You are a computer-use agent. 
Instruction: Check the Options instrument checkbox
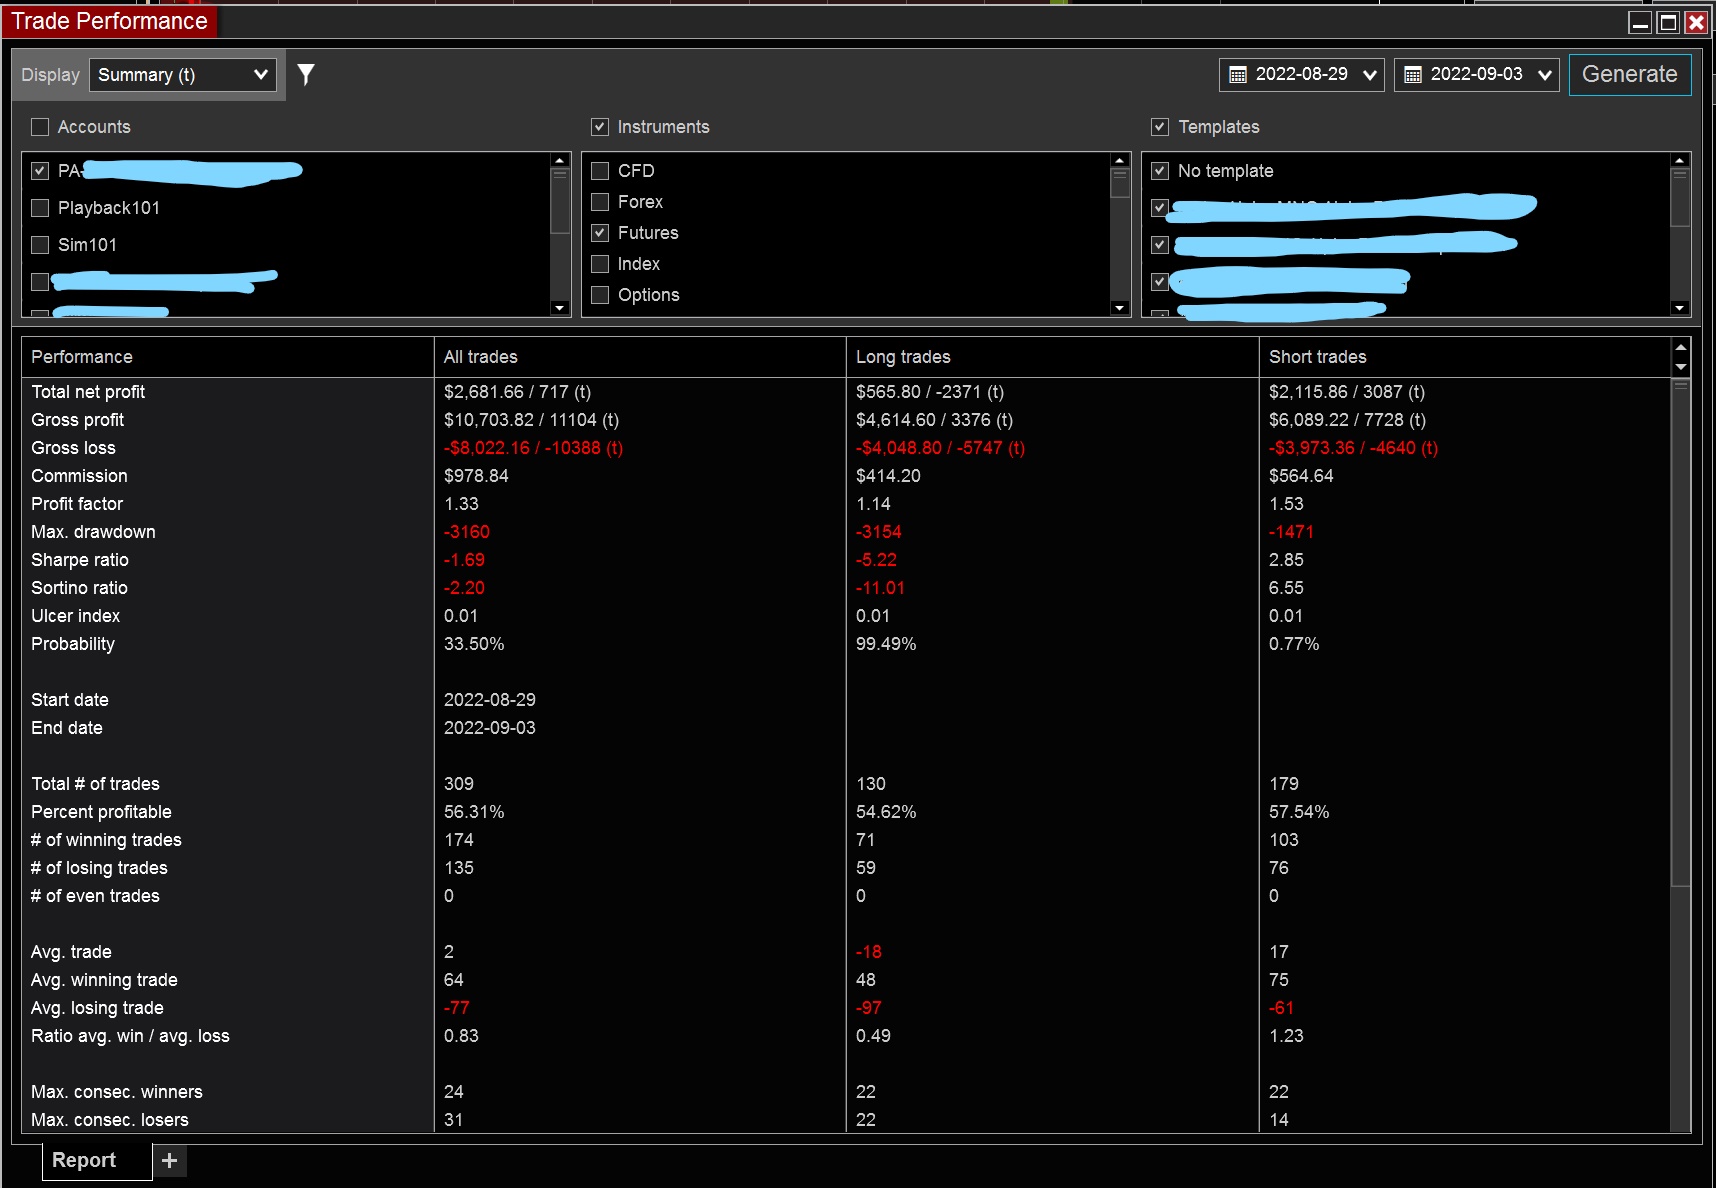pyautogui.click(x=600, y=295)
